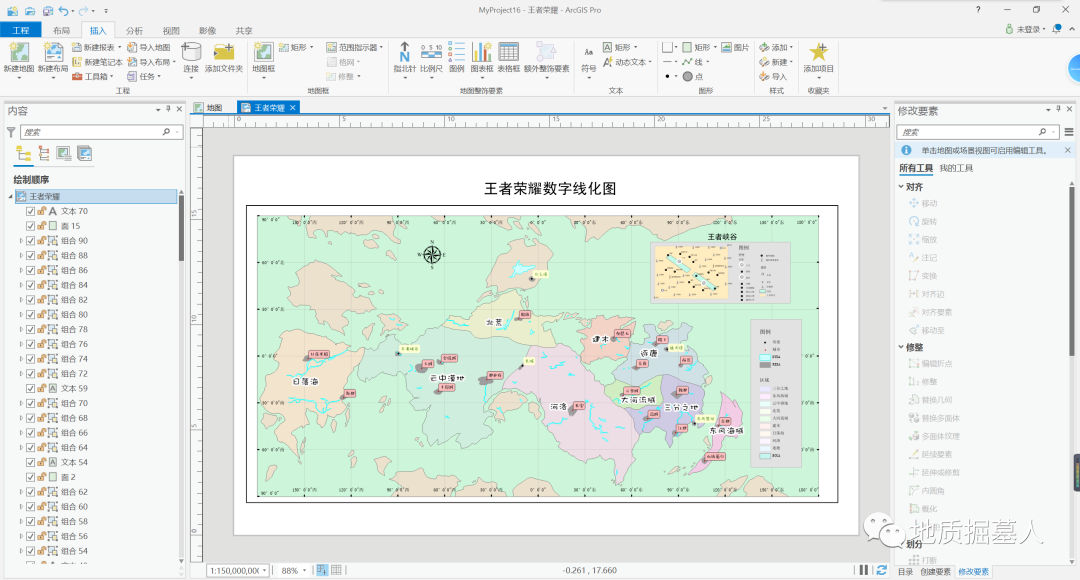Toggle visibility checkbox of 组合 90

click(30, 240)
